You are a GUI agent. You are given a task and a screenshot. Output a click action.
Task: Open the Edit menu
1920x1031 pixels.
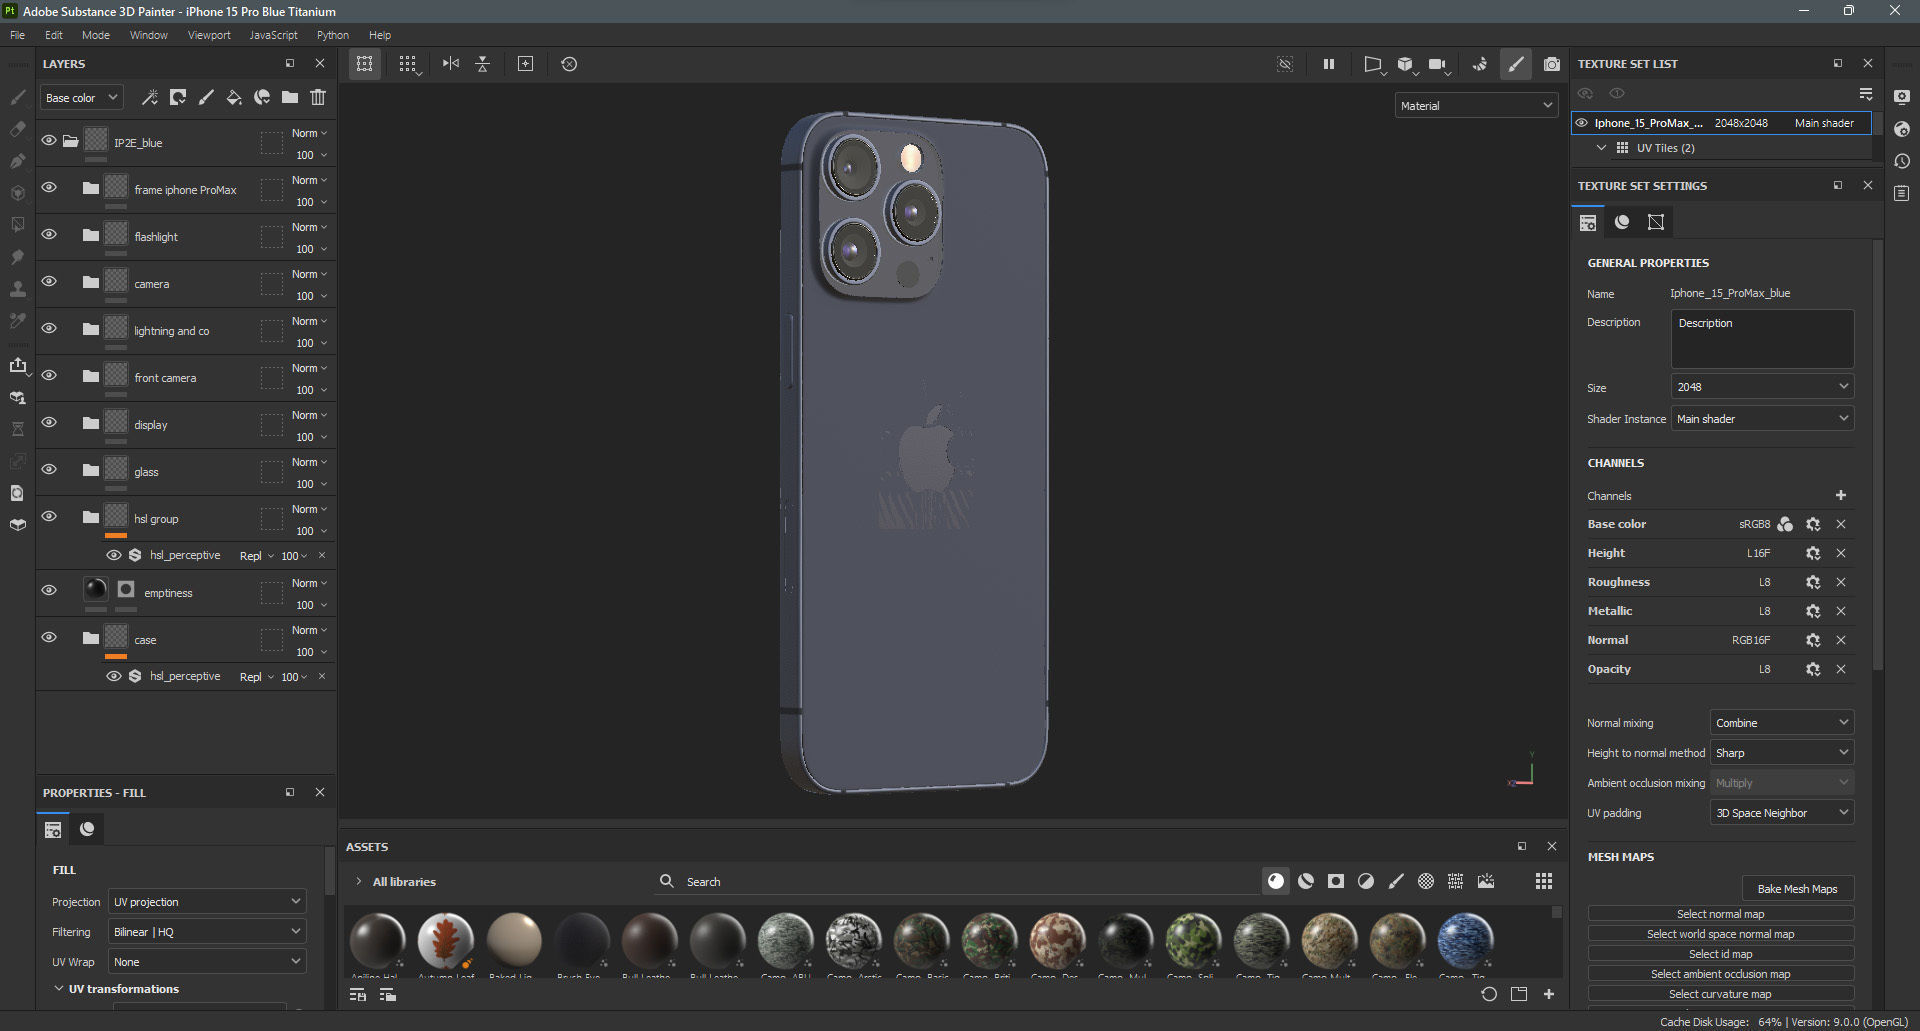click(54, 35)
